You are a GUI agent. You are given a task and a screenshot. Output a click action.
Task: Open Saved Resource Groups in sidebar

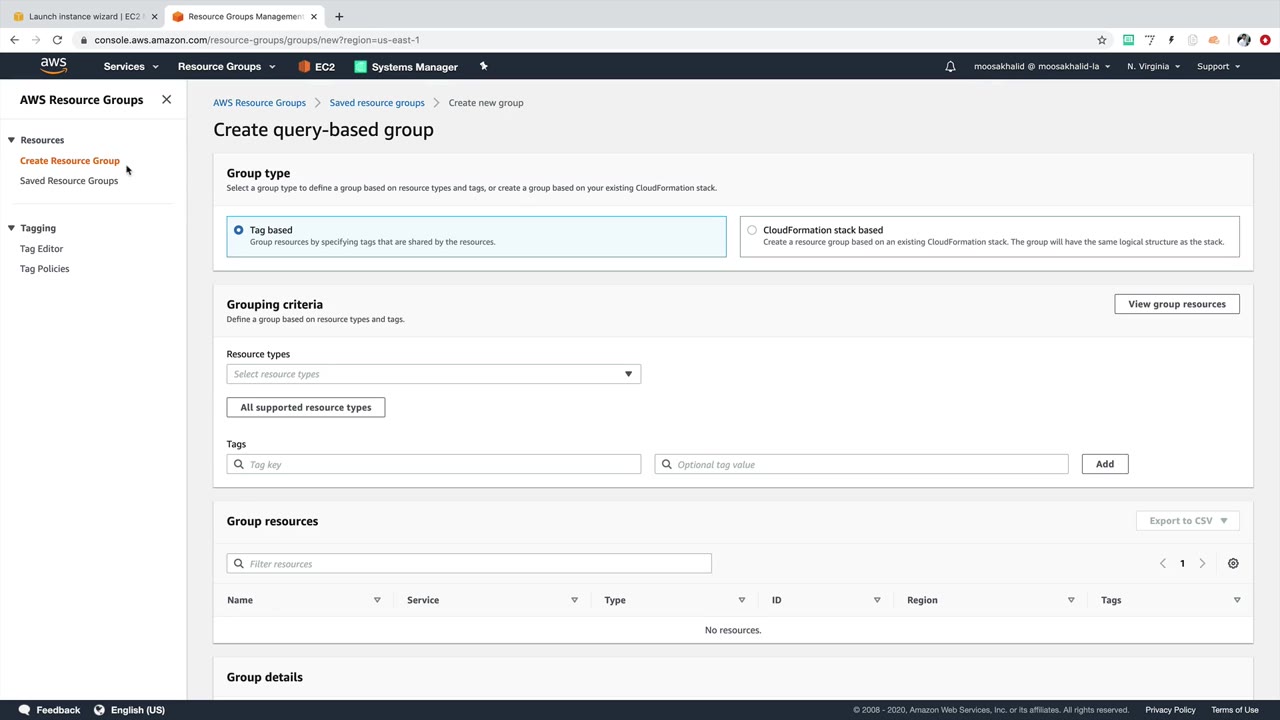coord(69,181)
